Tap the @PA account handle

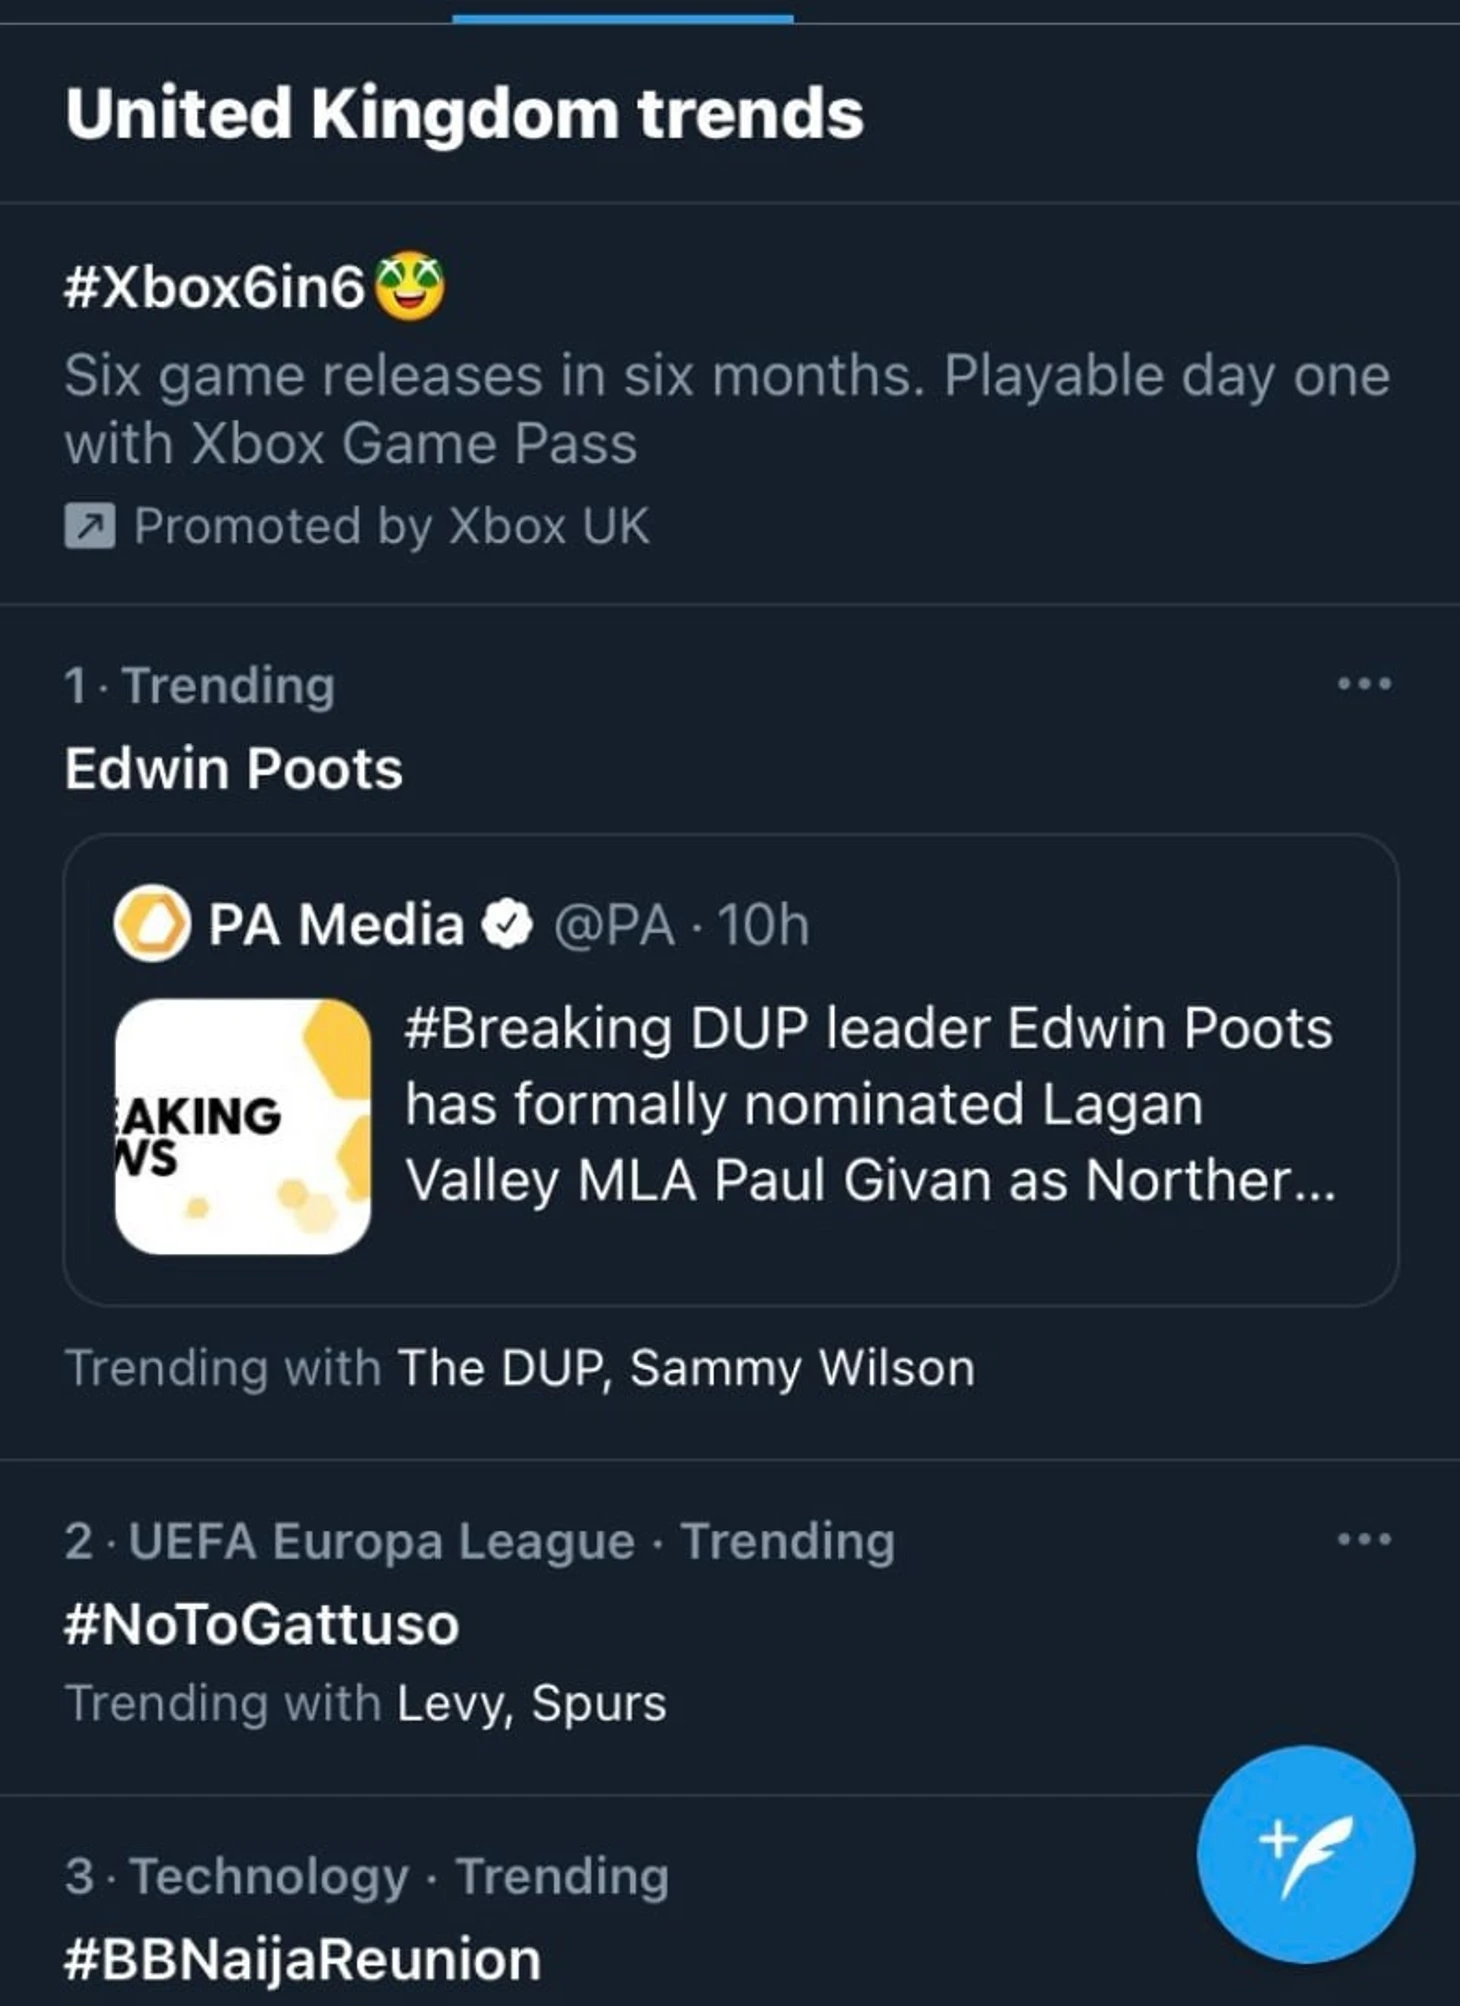[x=614, y=925]
